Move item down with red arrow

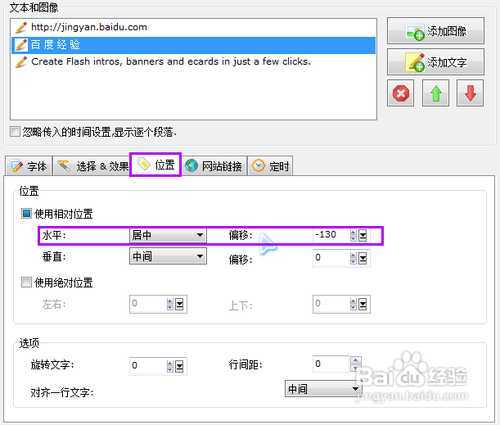click(x=470, y=93)
